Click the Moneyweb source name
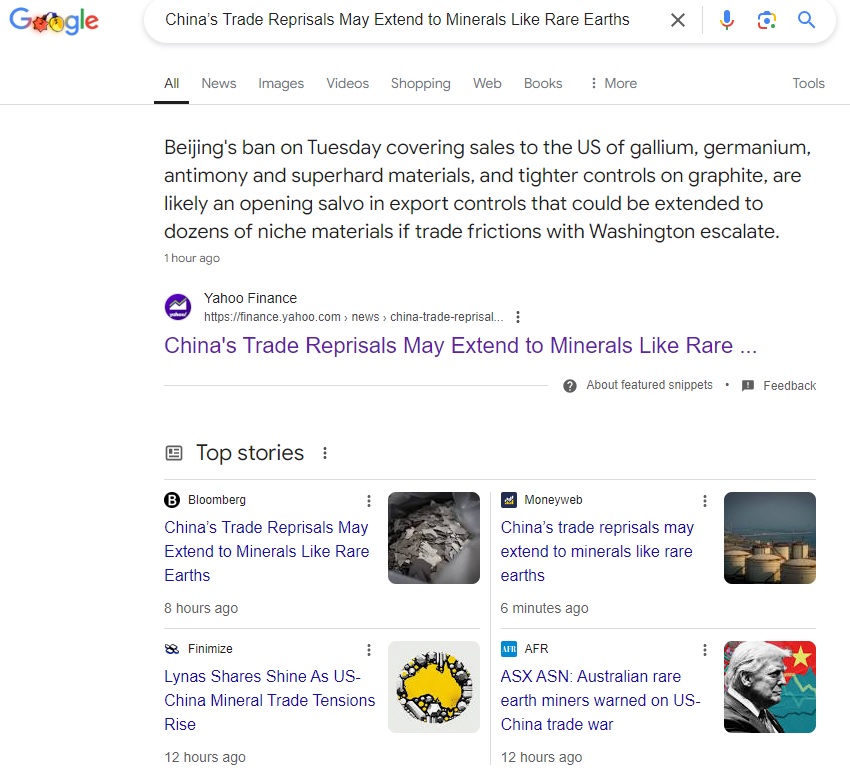Screen dimensions: 850x774 click(553, 500)
